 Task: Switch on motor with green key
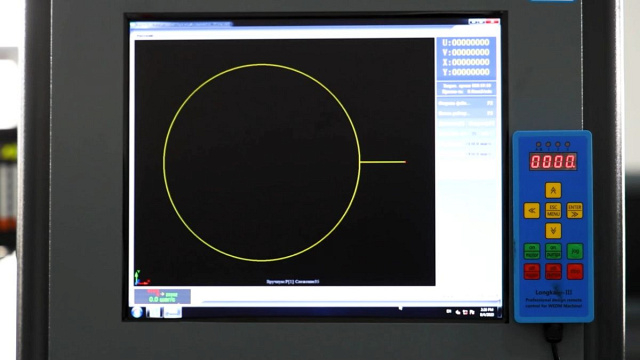click(x=531, y=251)
